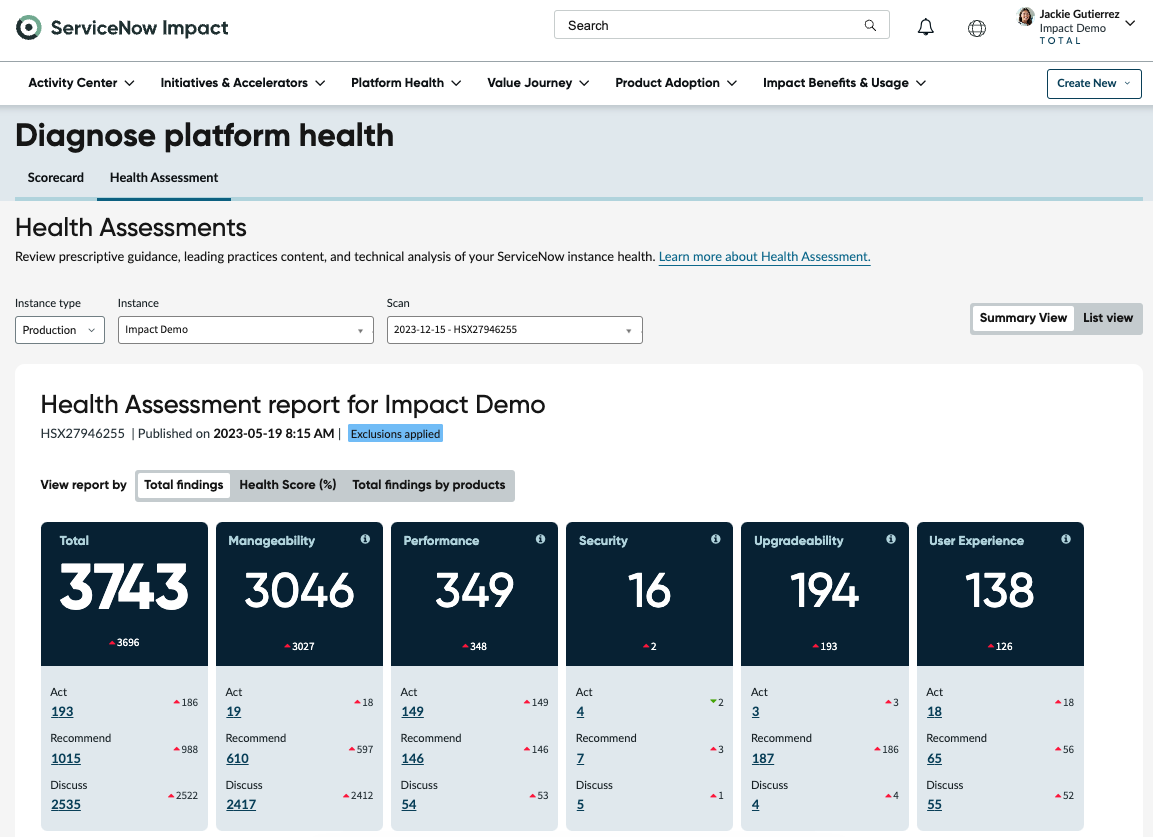Open Manageability Discuss findings 2417
Viewport: 1153px width, 837px height.
[x=241, y=805]
